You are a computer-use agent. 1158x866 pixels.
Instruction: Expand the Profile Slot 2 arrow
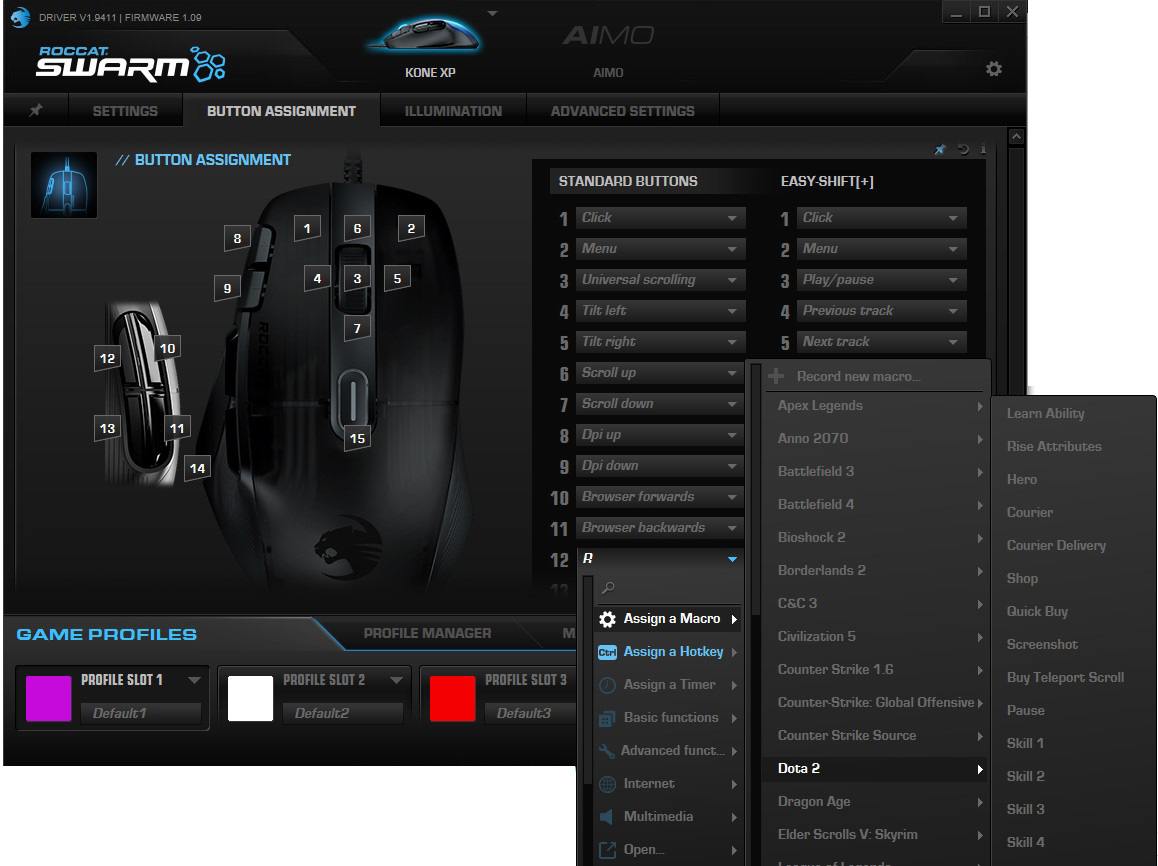[x=397, y=680]
